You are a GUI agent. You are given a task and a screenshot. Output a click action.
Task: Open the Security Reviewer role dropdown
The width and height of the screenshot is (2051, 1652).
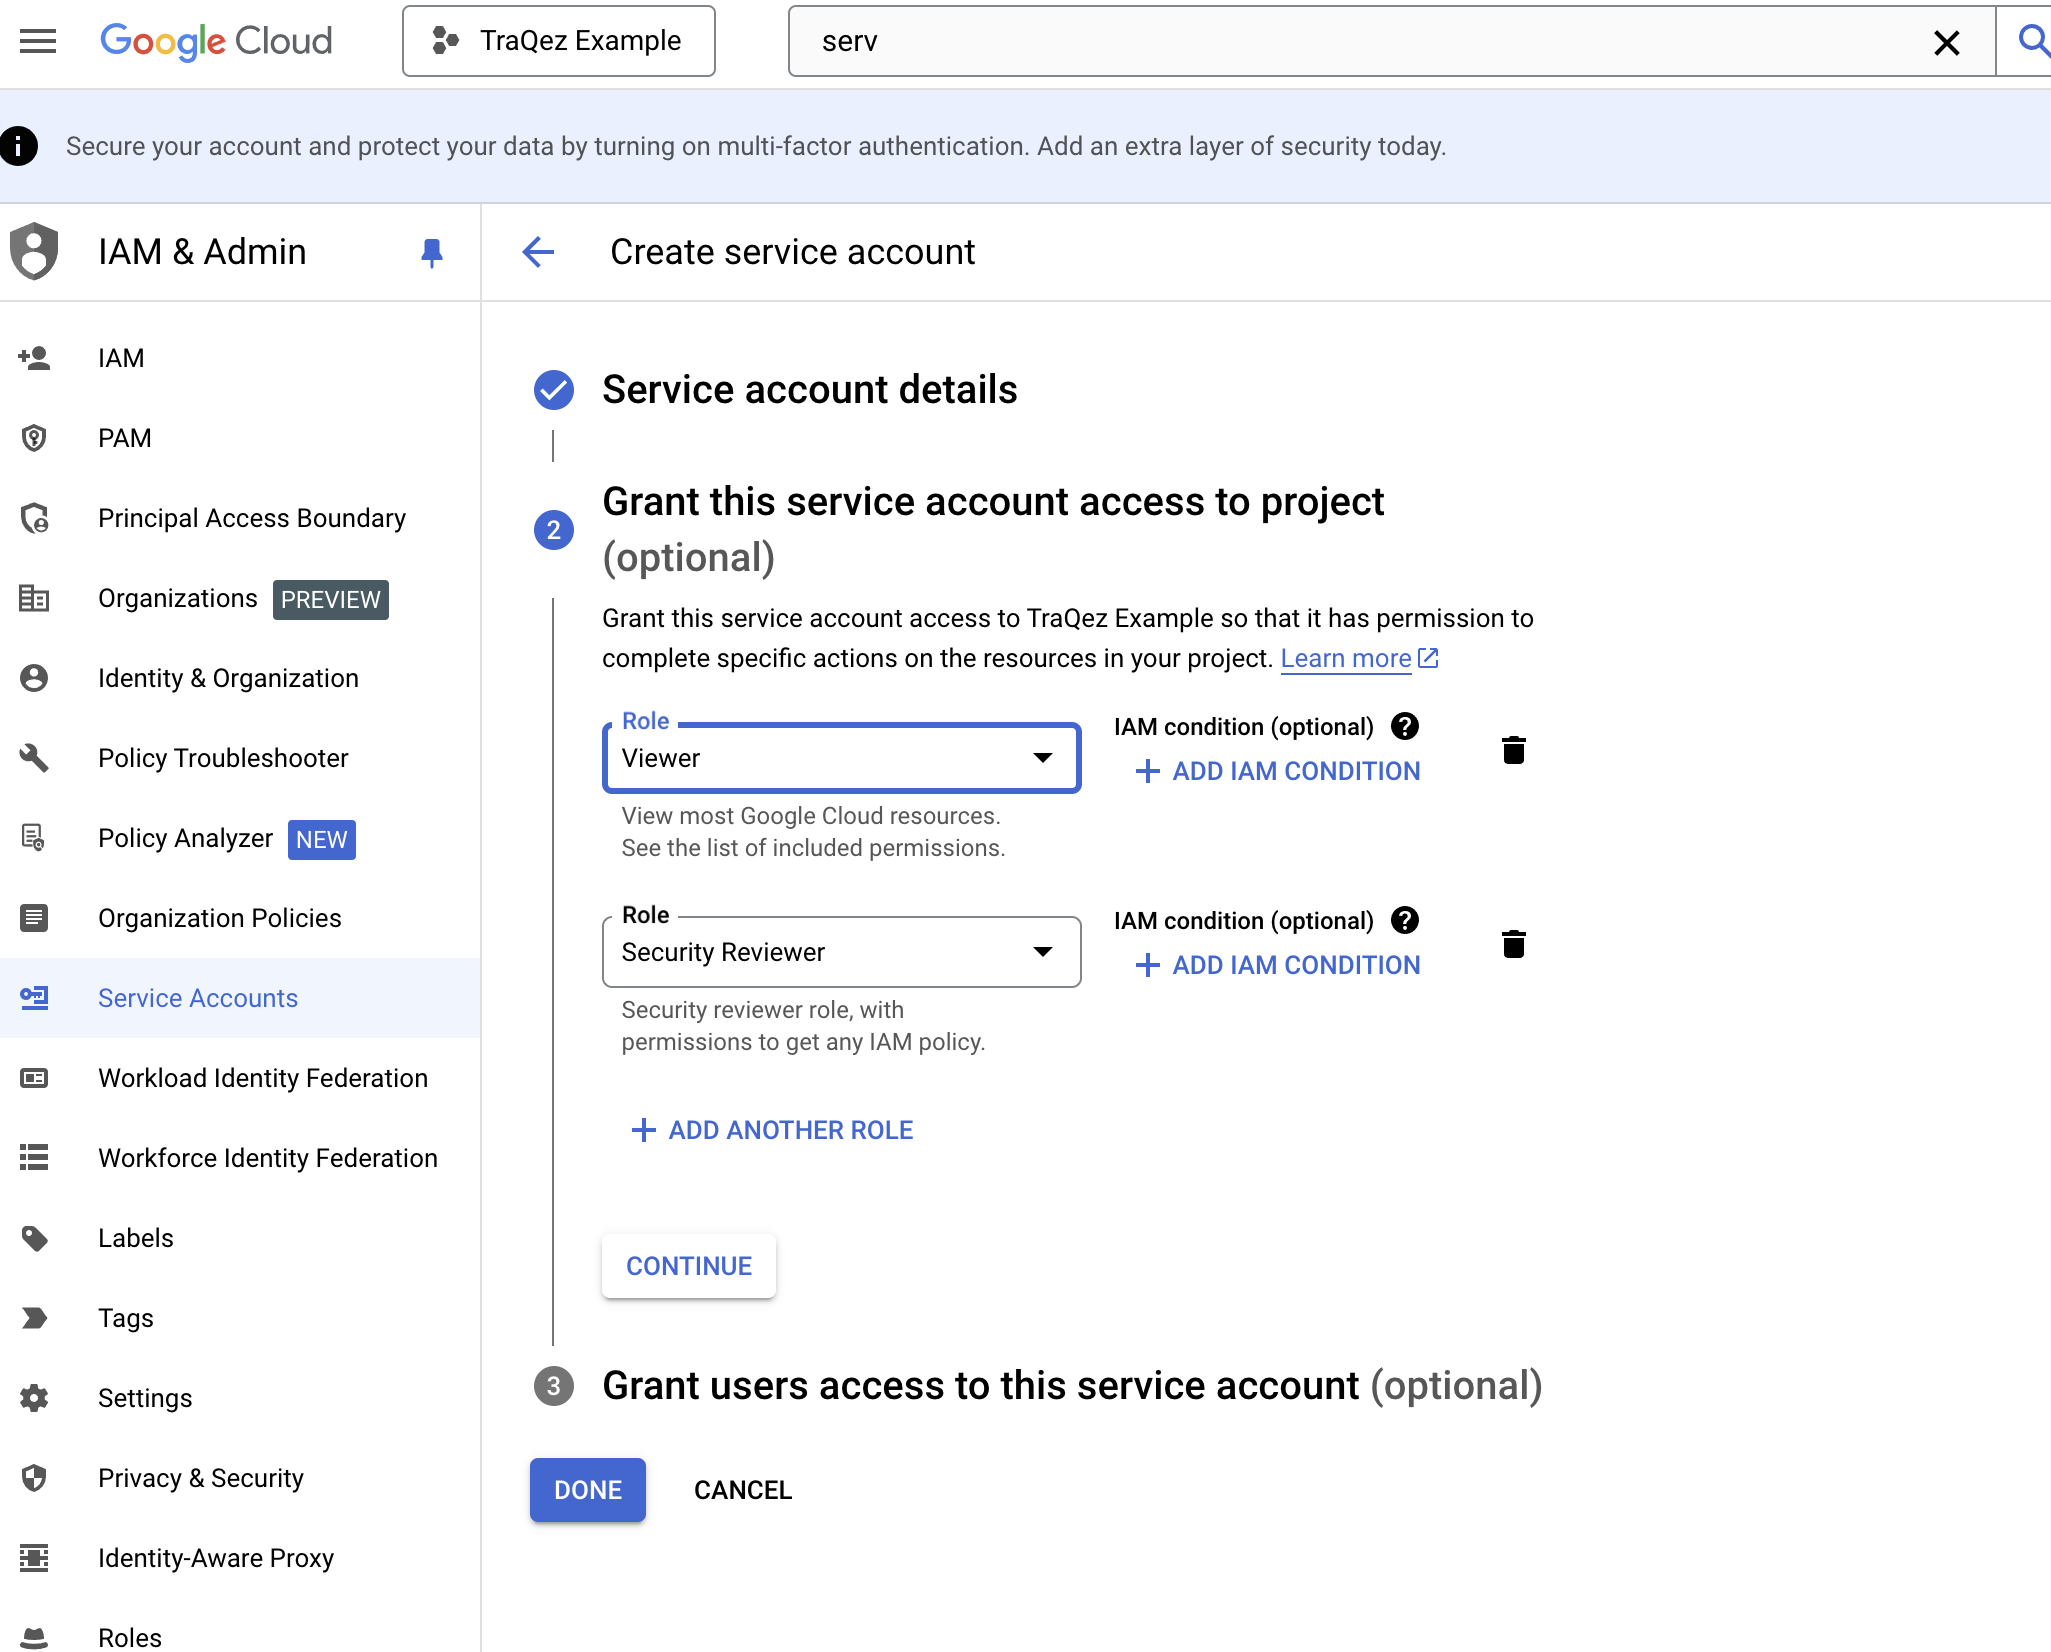pyautogui.click(x=840, y=952)
